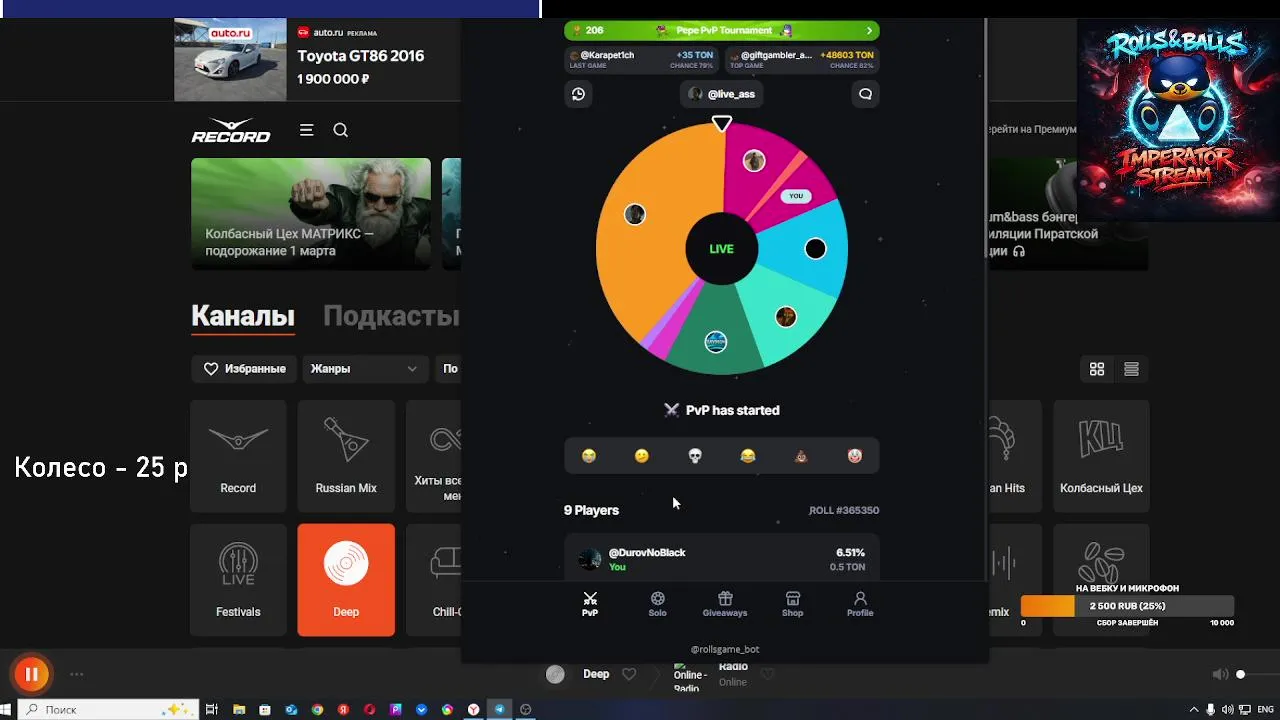Send the second emoji reaction
Viewport: 1280px width, 720px height.
tap(642, 456)
